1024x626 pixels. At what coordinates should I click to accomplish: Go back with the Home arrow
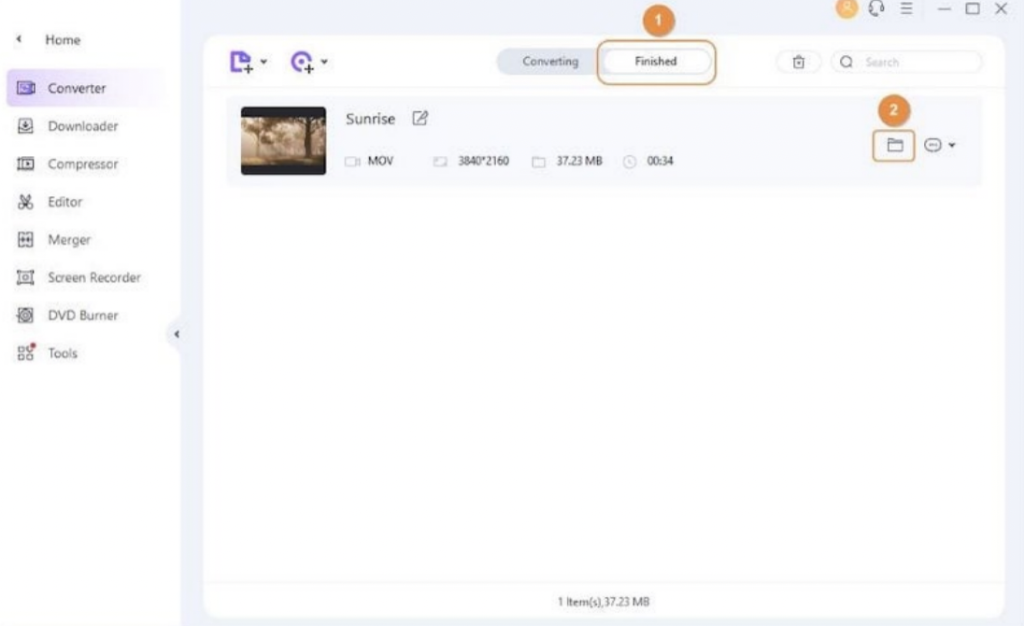coord(19,39)
